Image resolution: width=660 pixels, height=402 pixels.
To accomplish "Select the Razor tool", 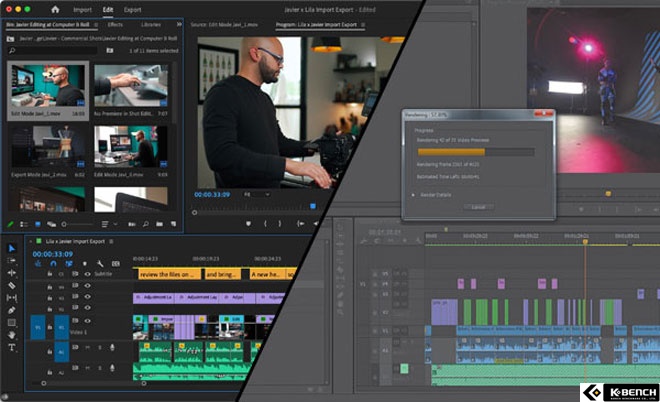I will click(12, 285).
